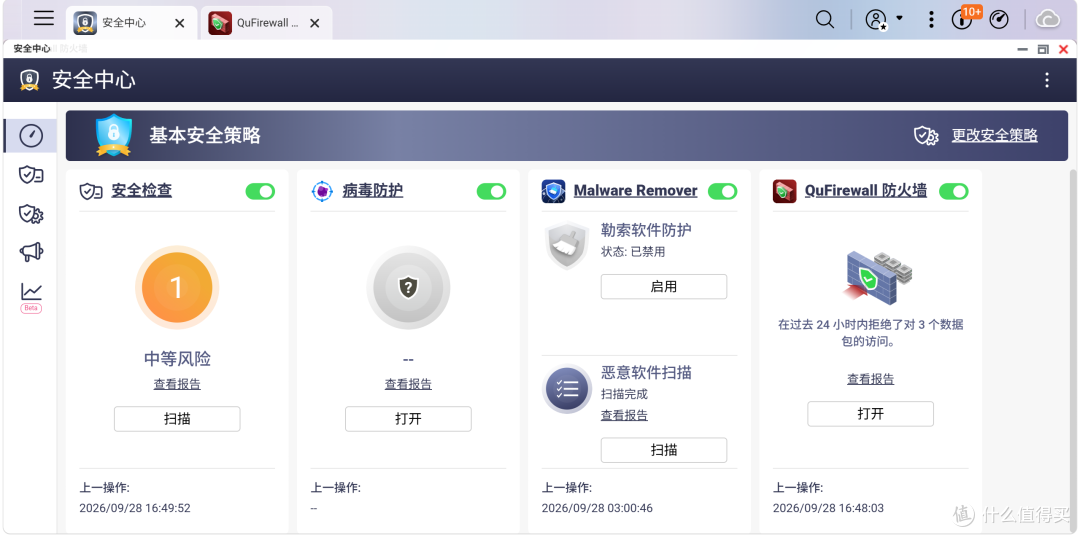Click 扫描 button under 恶意软件扫描
This screenshot has height=537, width=1080.
[x=664, y=450]
